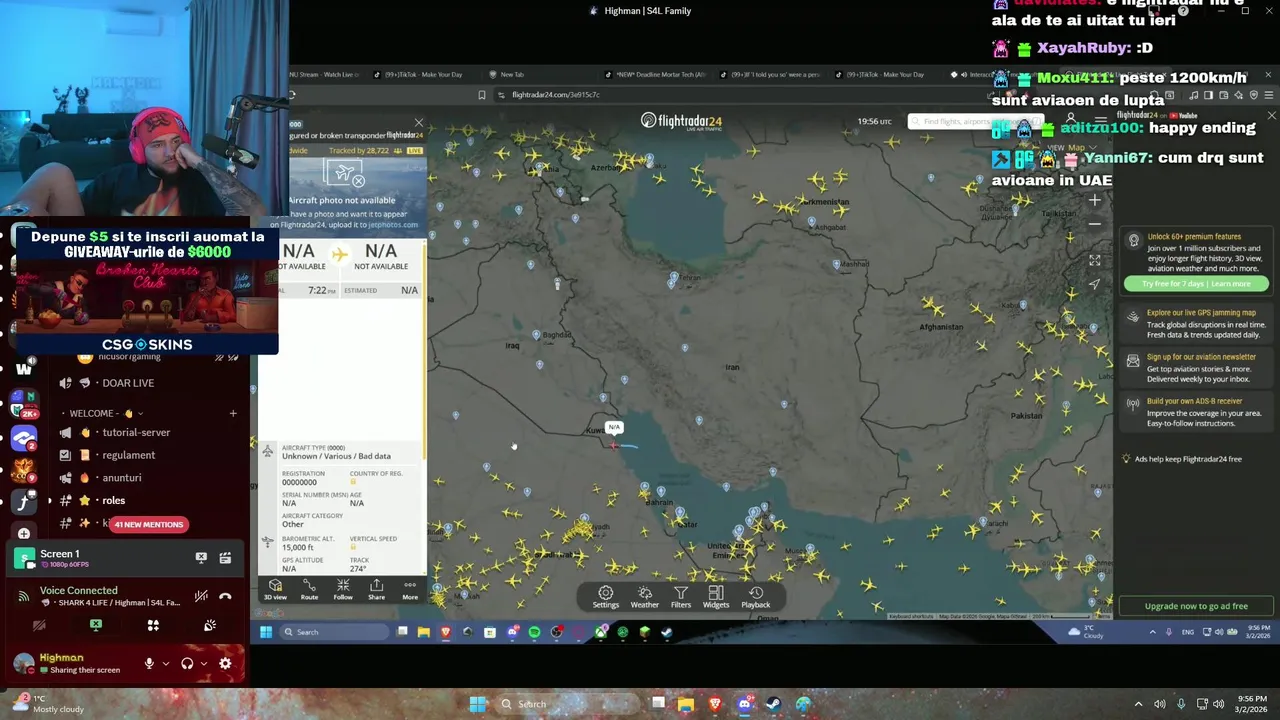Show hidden system tray icons
Screen dimensions: 1280x720
(1138, 704)
